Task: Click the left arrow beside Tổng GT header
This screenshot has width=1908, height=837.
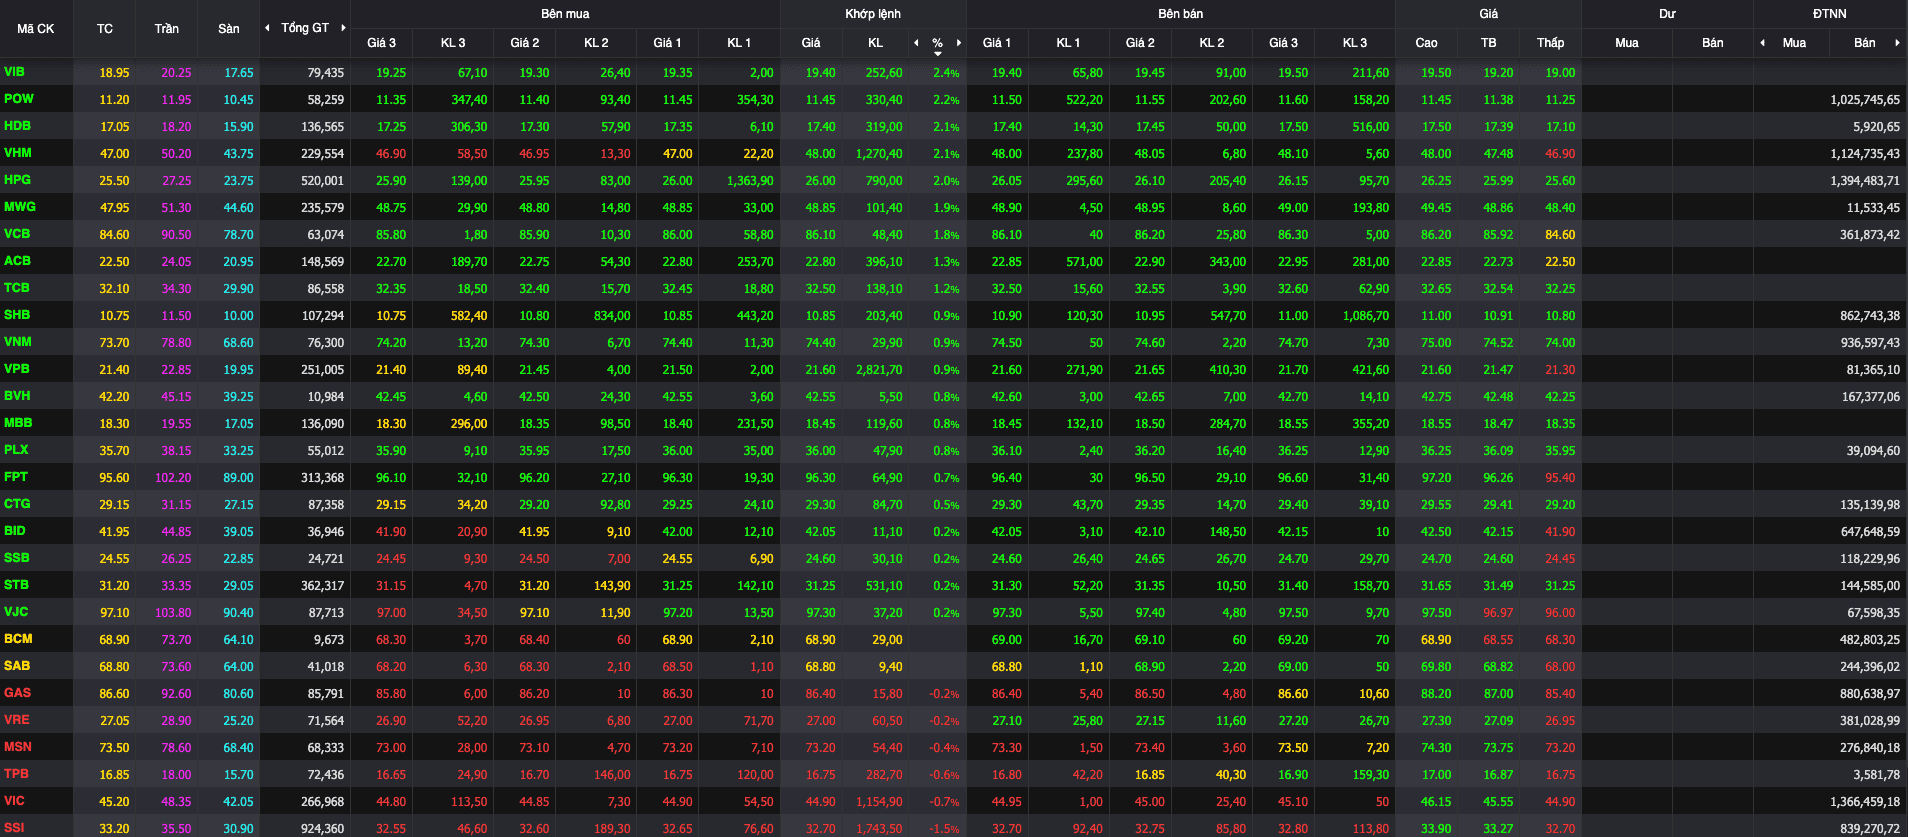Action: tap(267, 28)
